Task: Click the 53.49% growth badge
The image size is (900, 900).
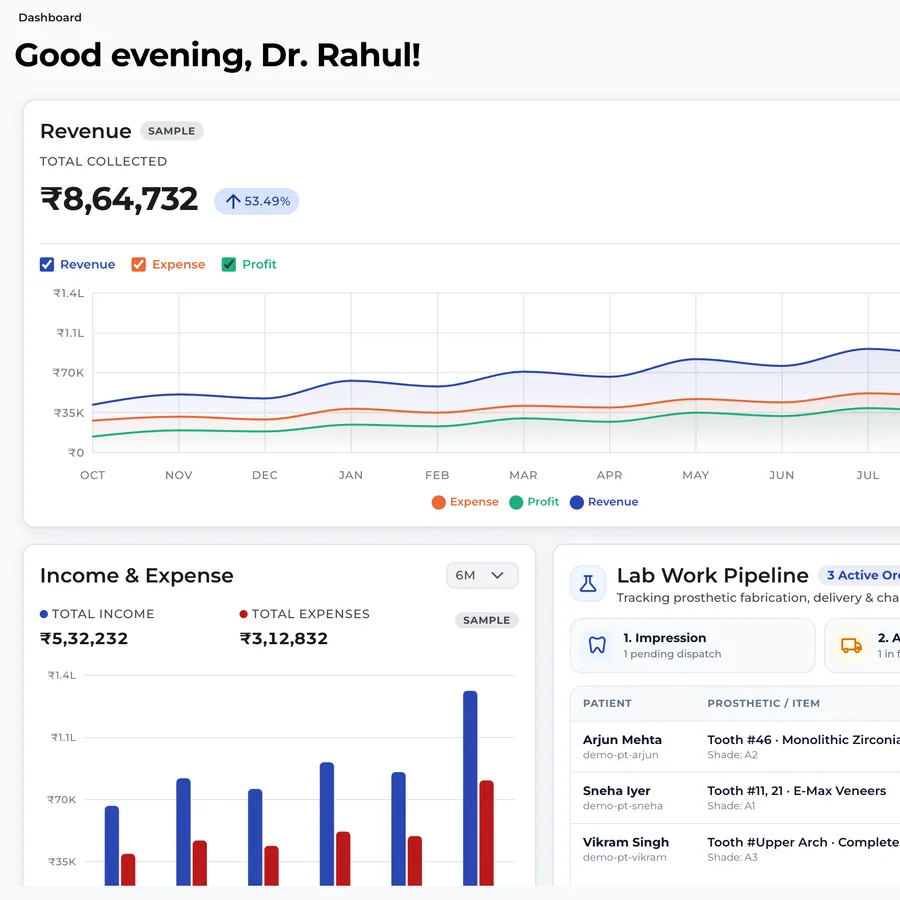Action: 257,201
